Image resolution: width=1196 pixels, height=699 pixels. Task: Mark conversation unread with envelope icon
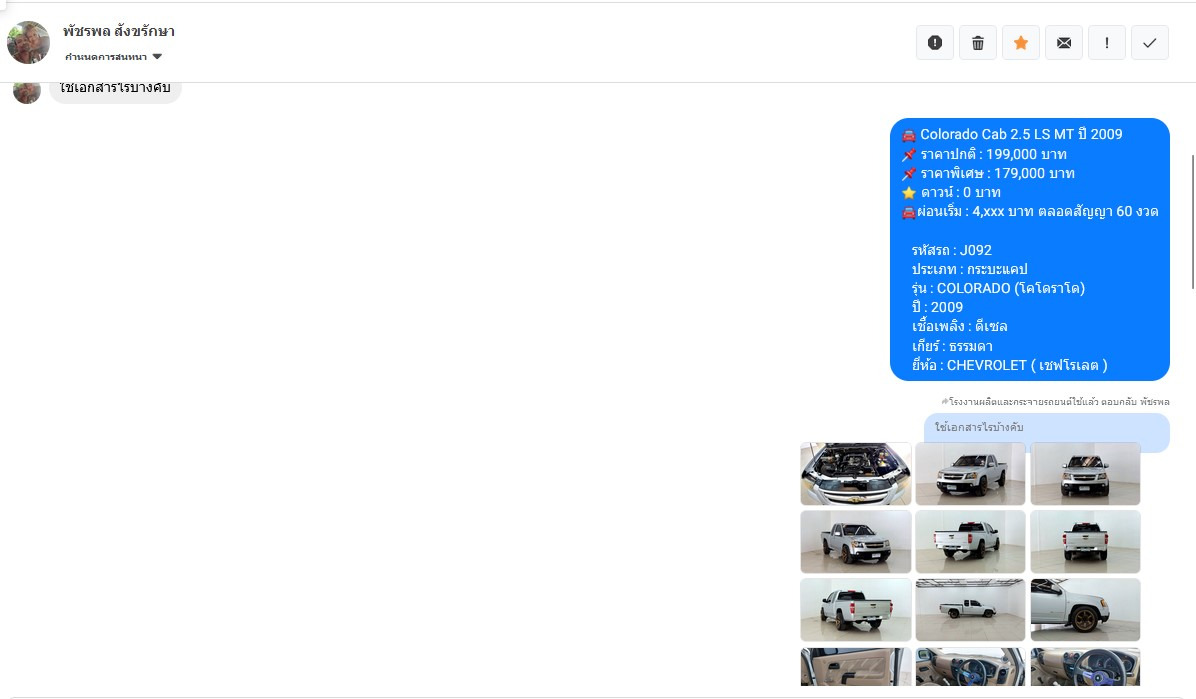click(x=1063, y=43)
